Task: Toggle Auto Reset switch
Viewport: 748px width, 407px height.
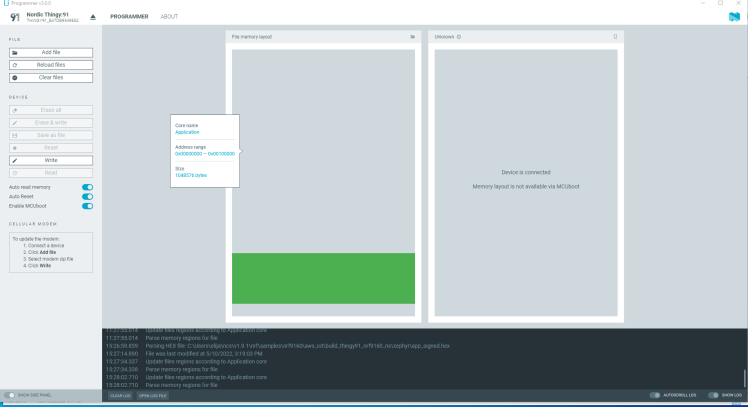Action: coord(87,197)
